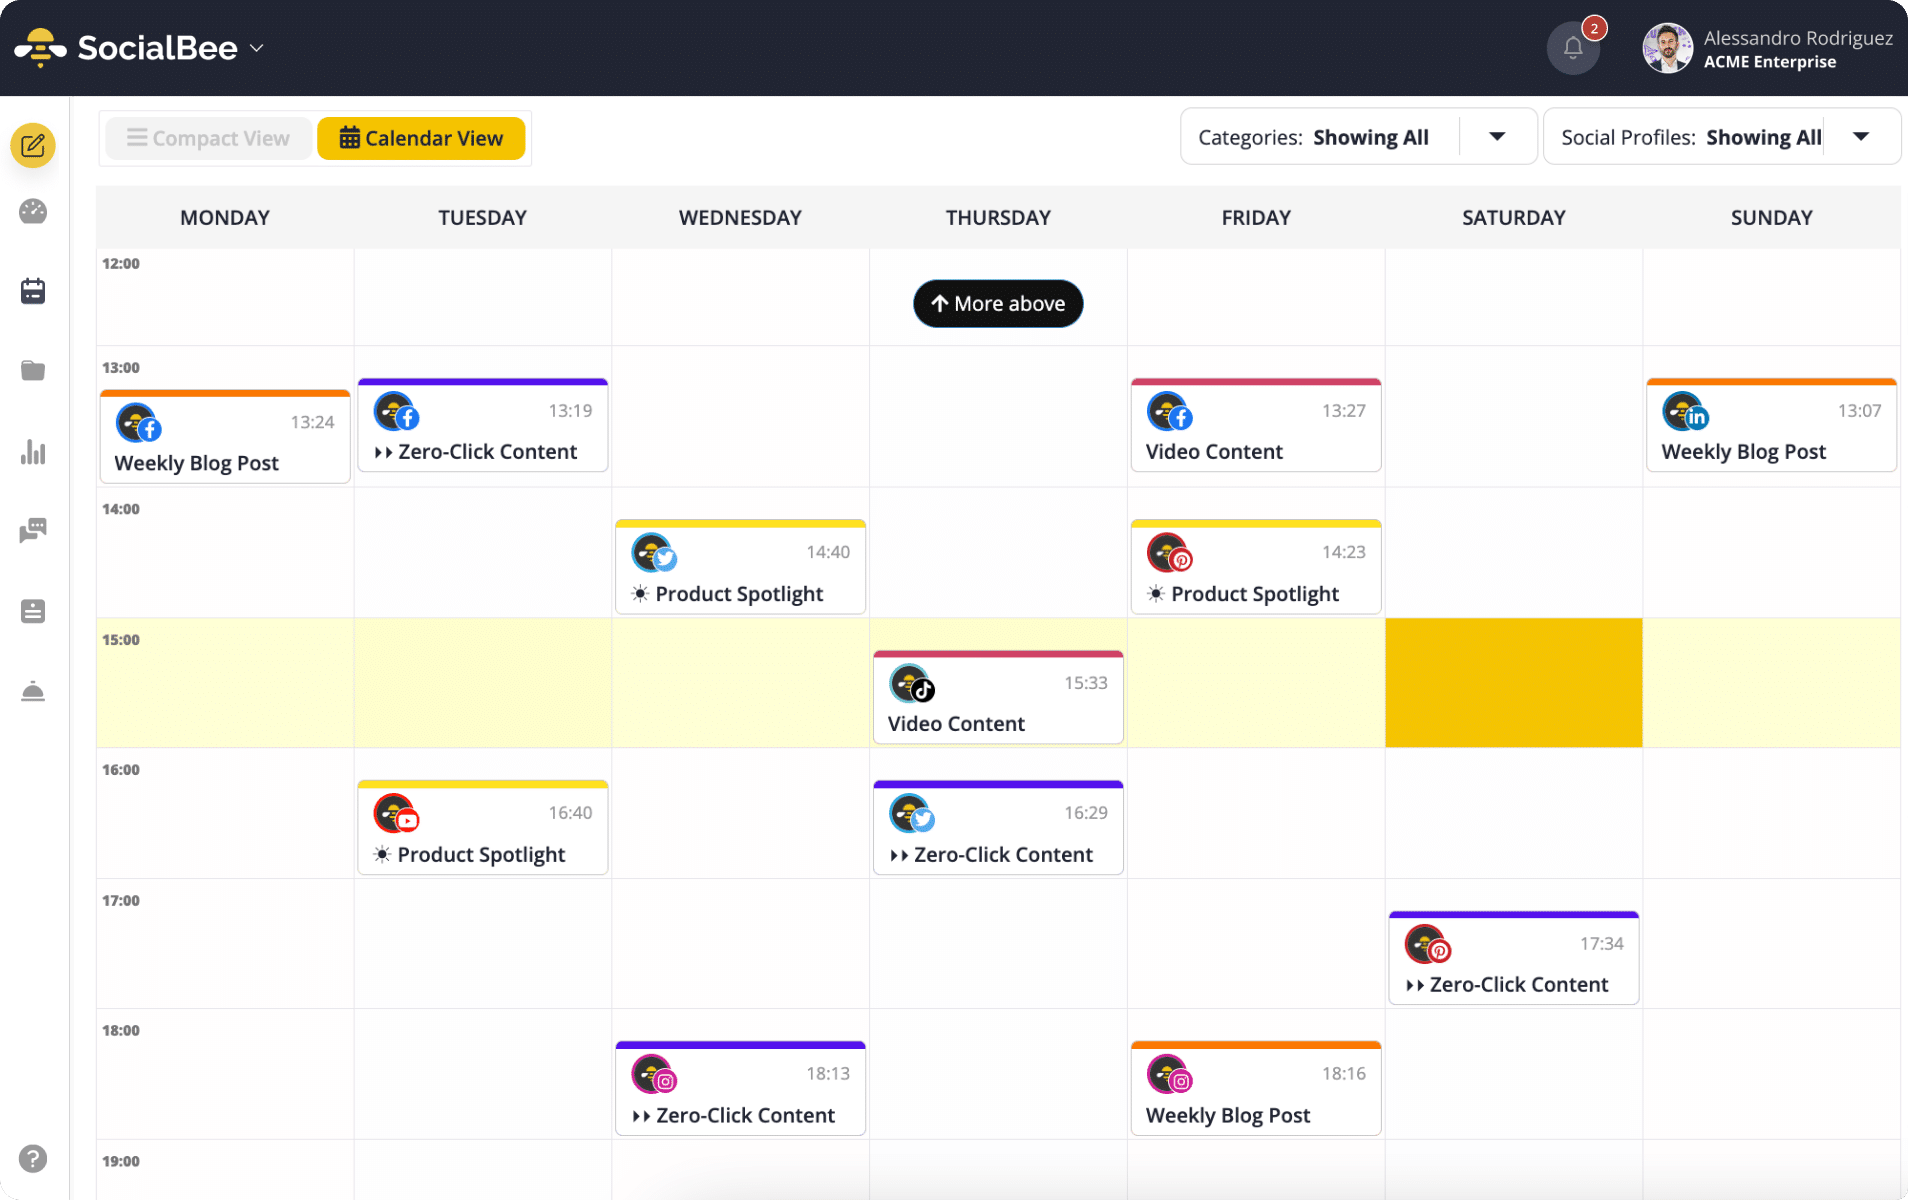Screen dimensions: 1908x1200
Task: Open the analytics dashboard speedometer icon
Action: click(33, 212)
